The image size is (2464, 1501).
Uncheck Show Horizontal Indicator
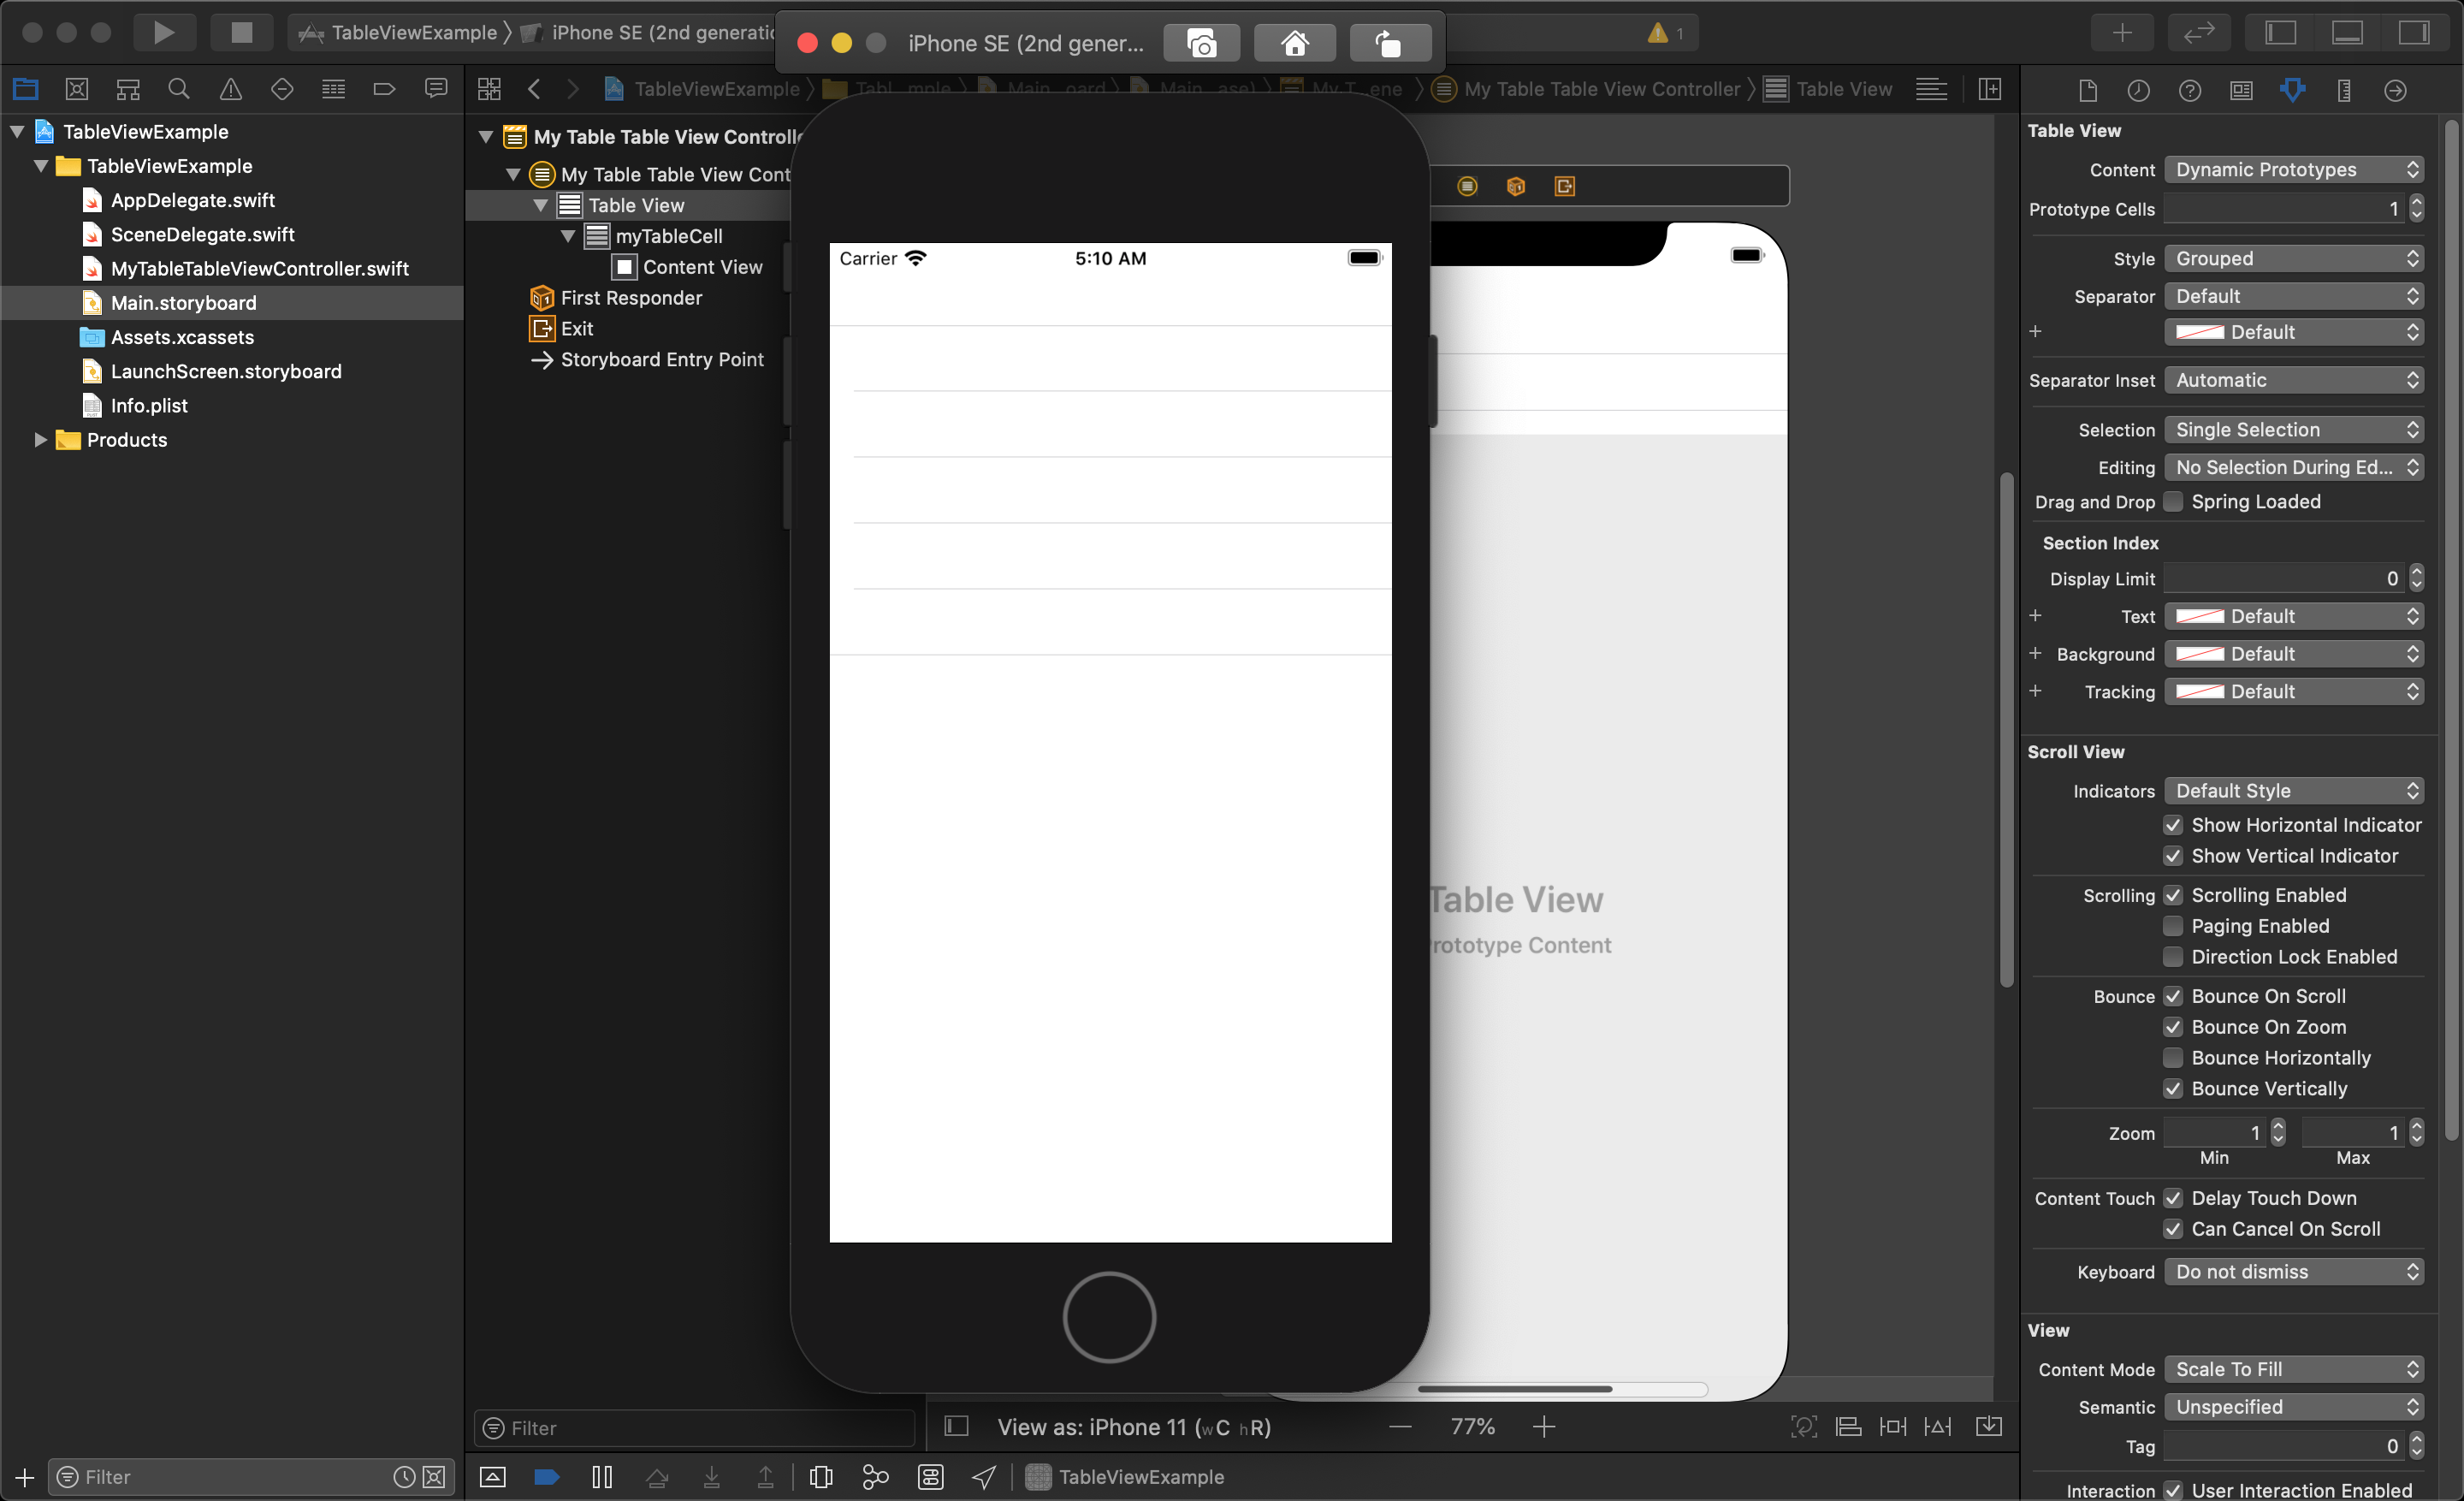[2173, 825]
